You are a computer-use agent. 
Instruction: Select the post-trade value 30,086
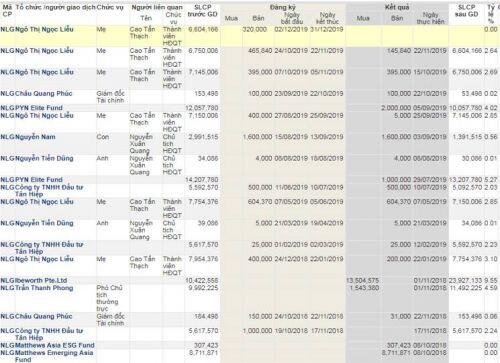click(472, 158)
